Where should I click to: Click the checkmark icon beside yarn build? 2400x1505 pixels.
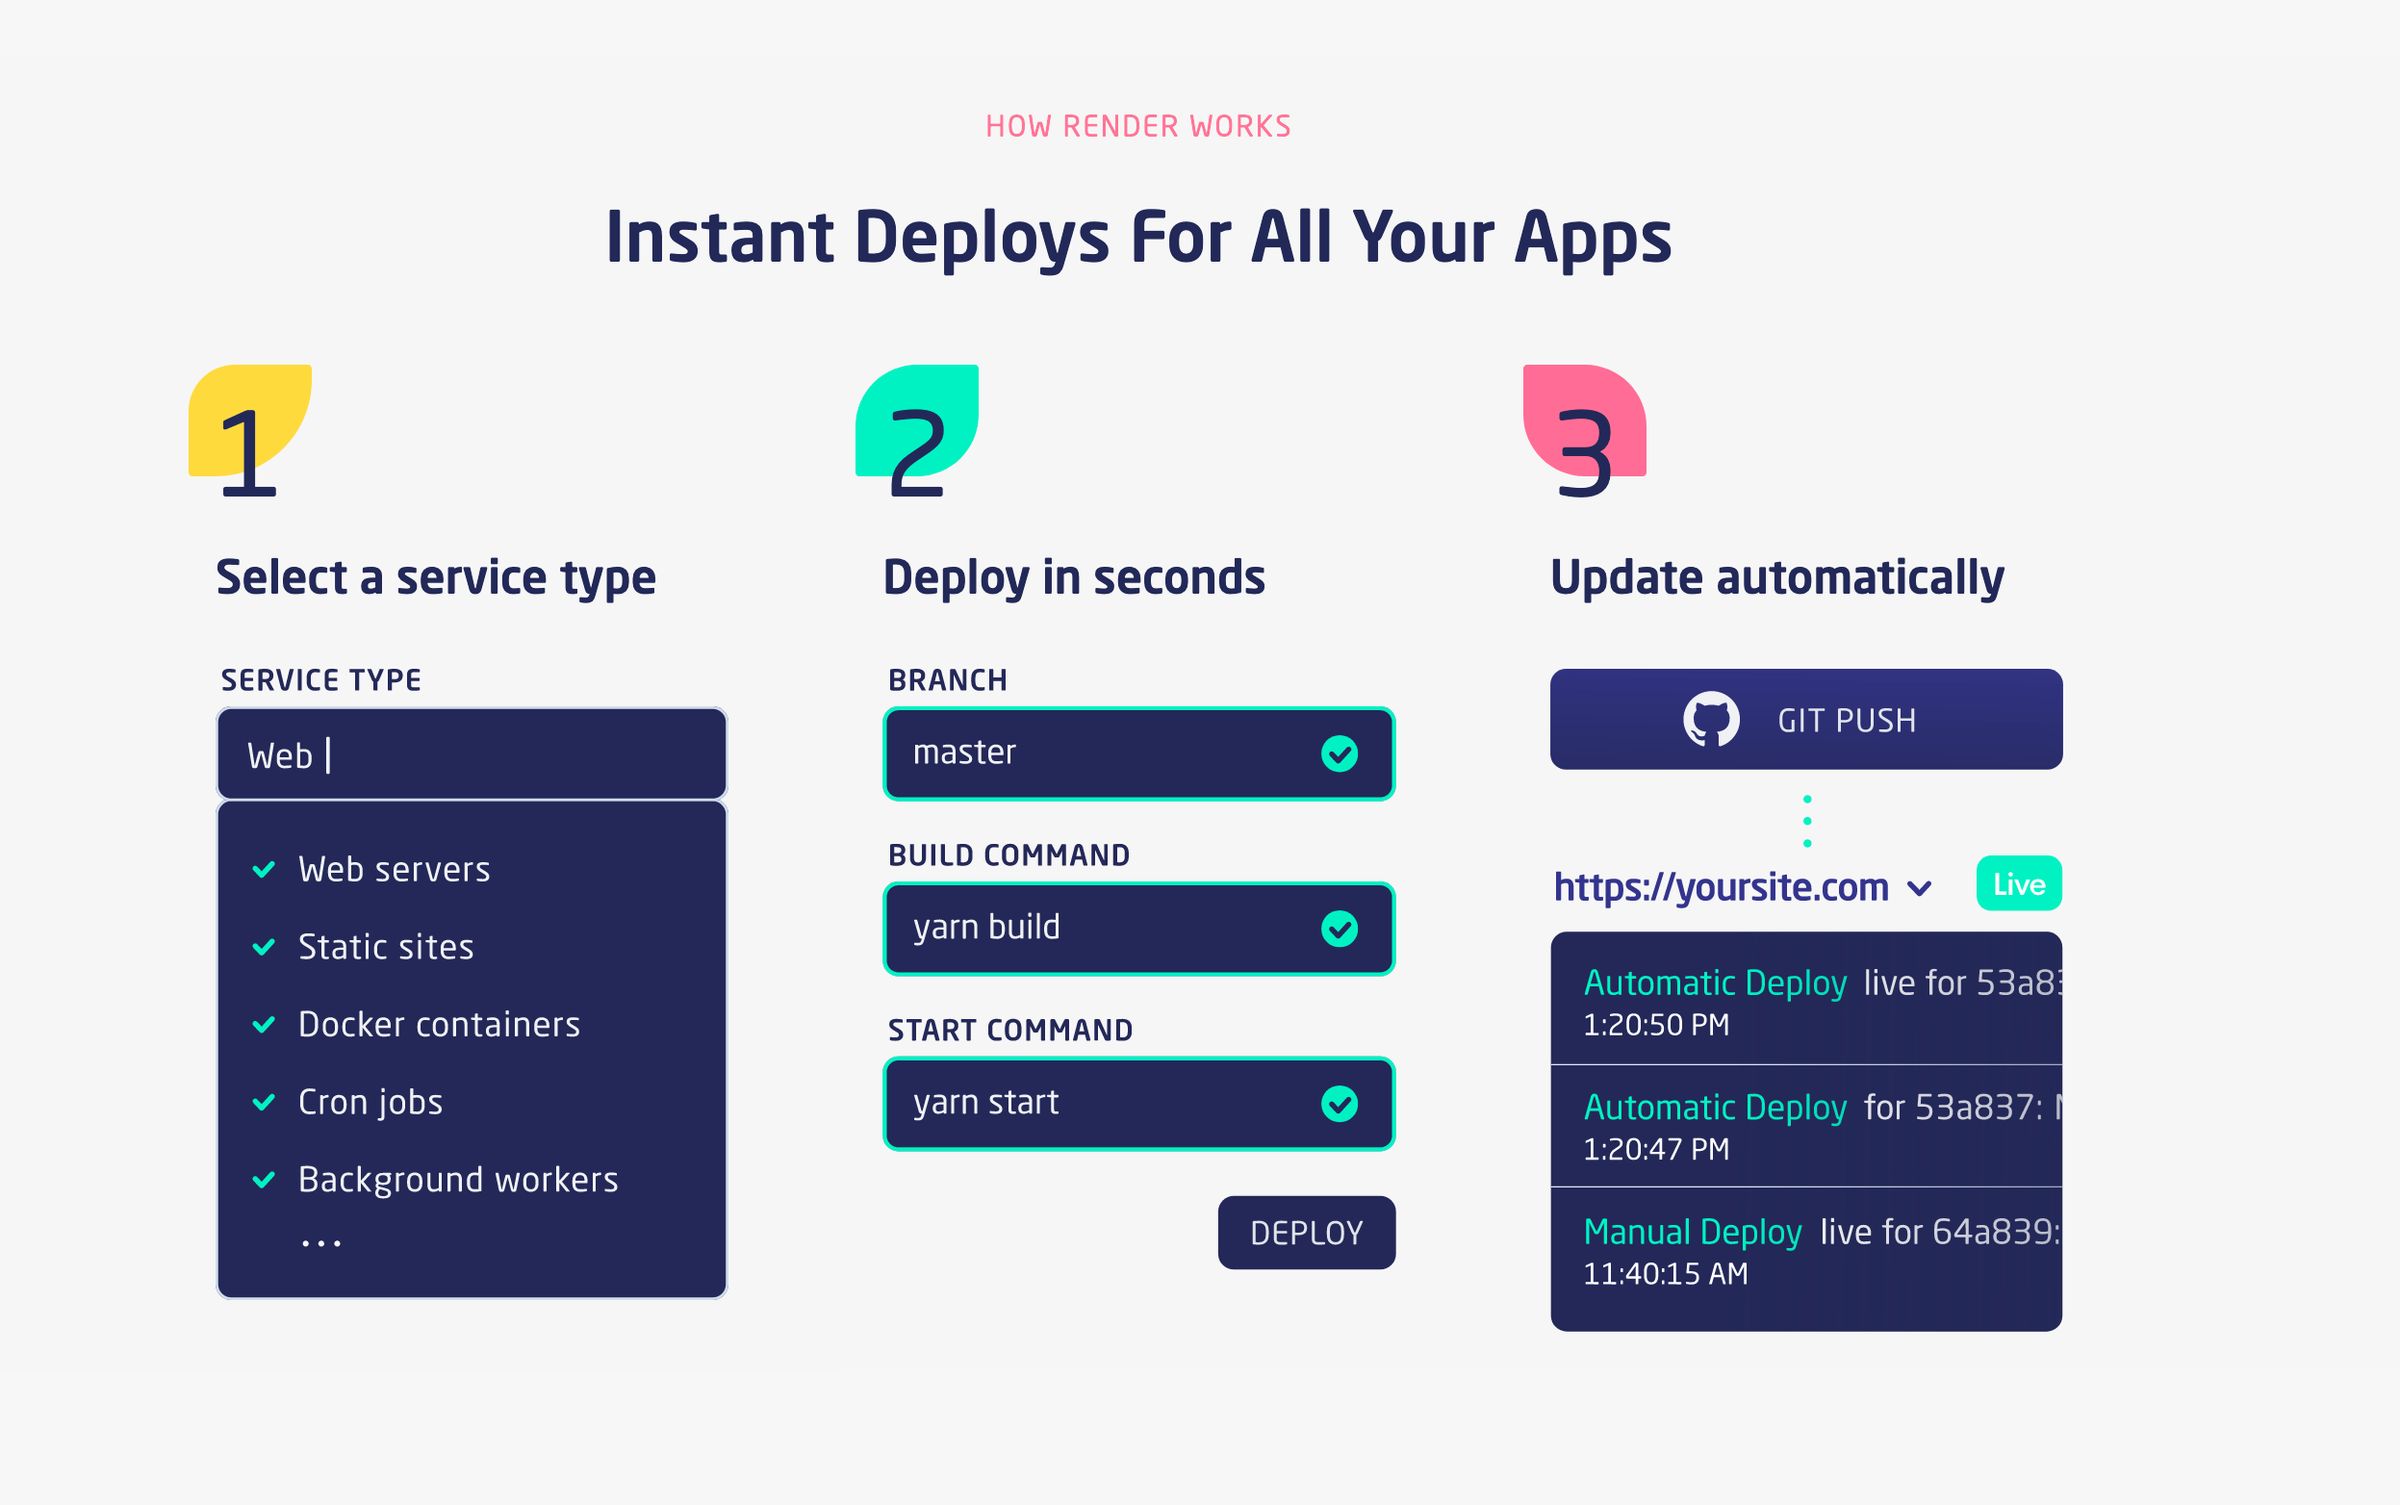(1340, 928)
